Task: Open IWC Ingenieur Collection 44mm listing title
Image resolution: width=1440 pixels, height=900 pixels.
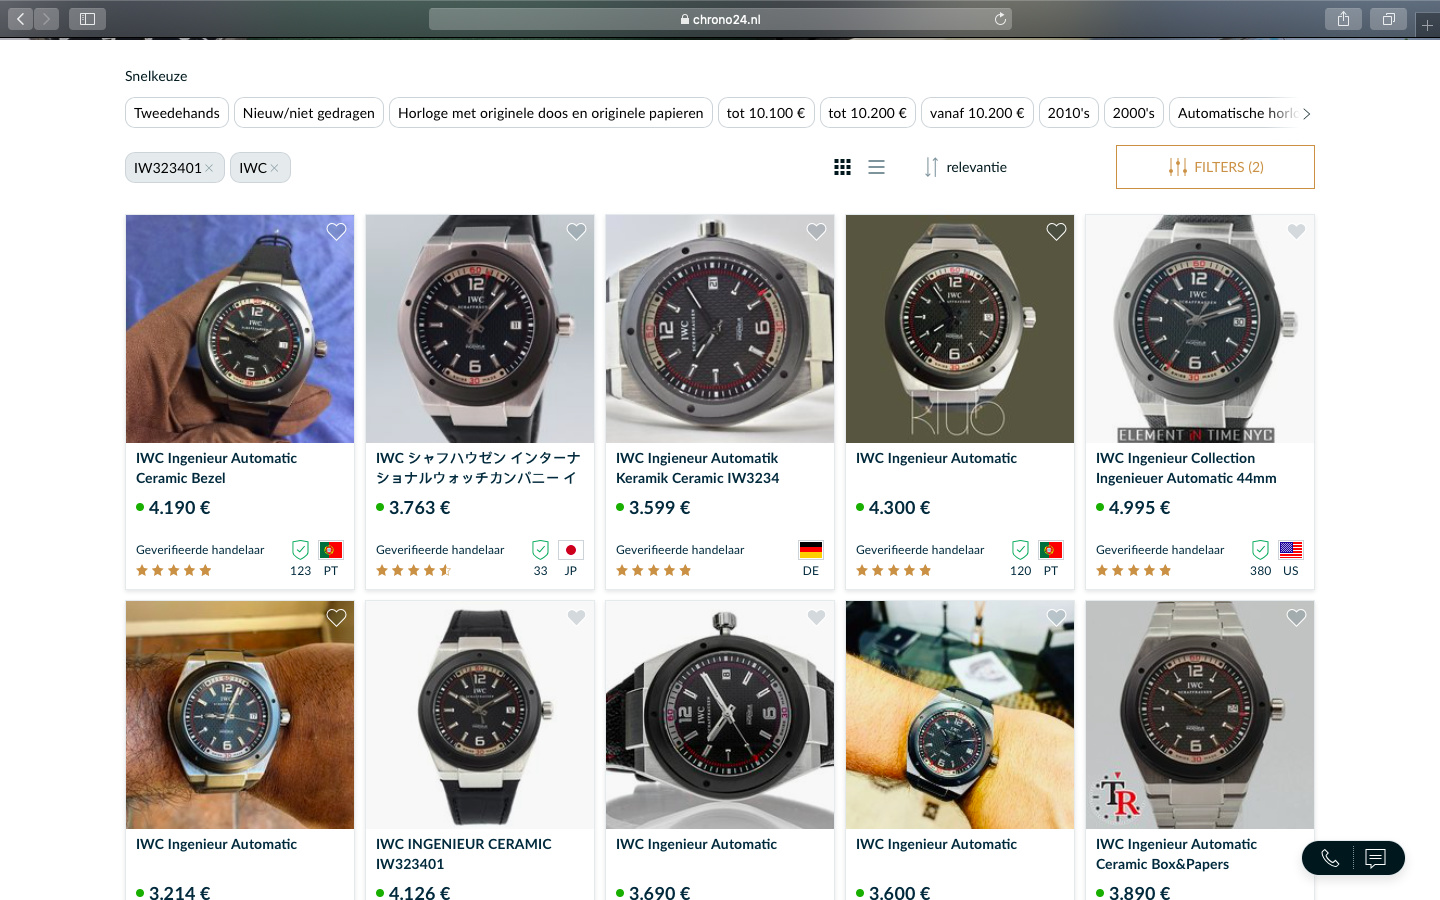Action: tap(1186, 468)
